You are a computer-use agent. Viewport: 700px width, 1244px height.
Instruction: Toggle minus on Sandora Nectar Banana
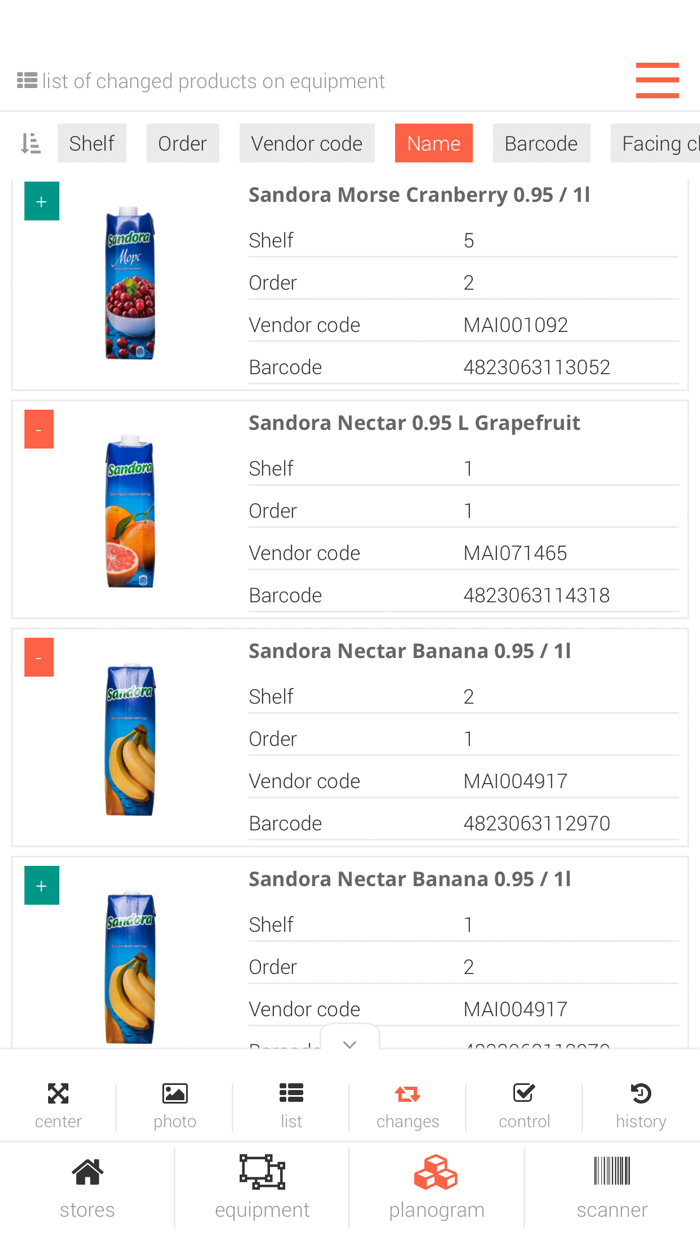39,657
